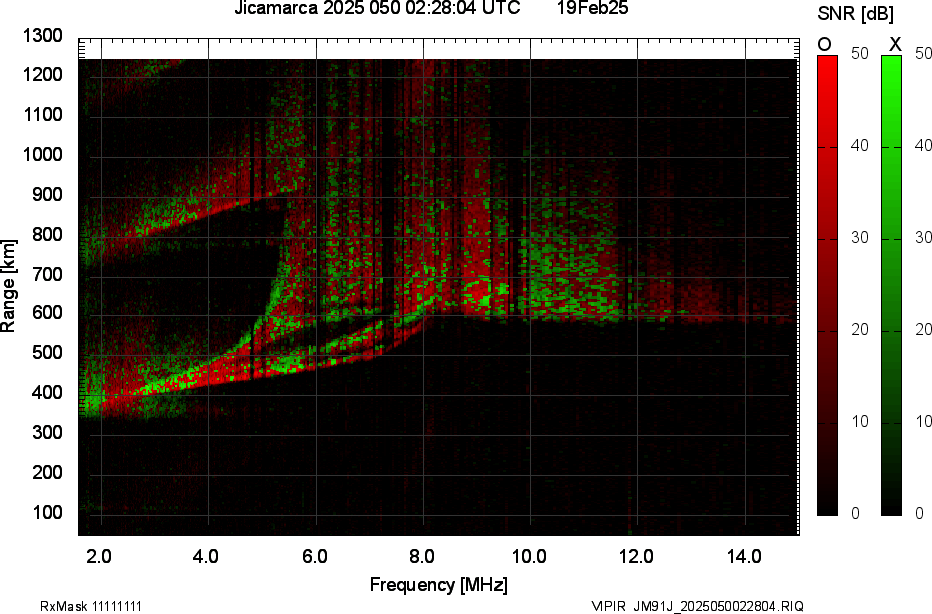Click the 100 range tick label

pos(48,512)
